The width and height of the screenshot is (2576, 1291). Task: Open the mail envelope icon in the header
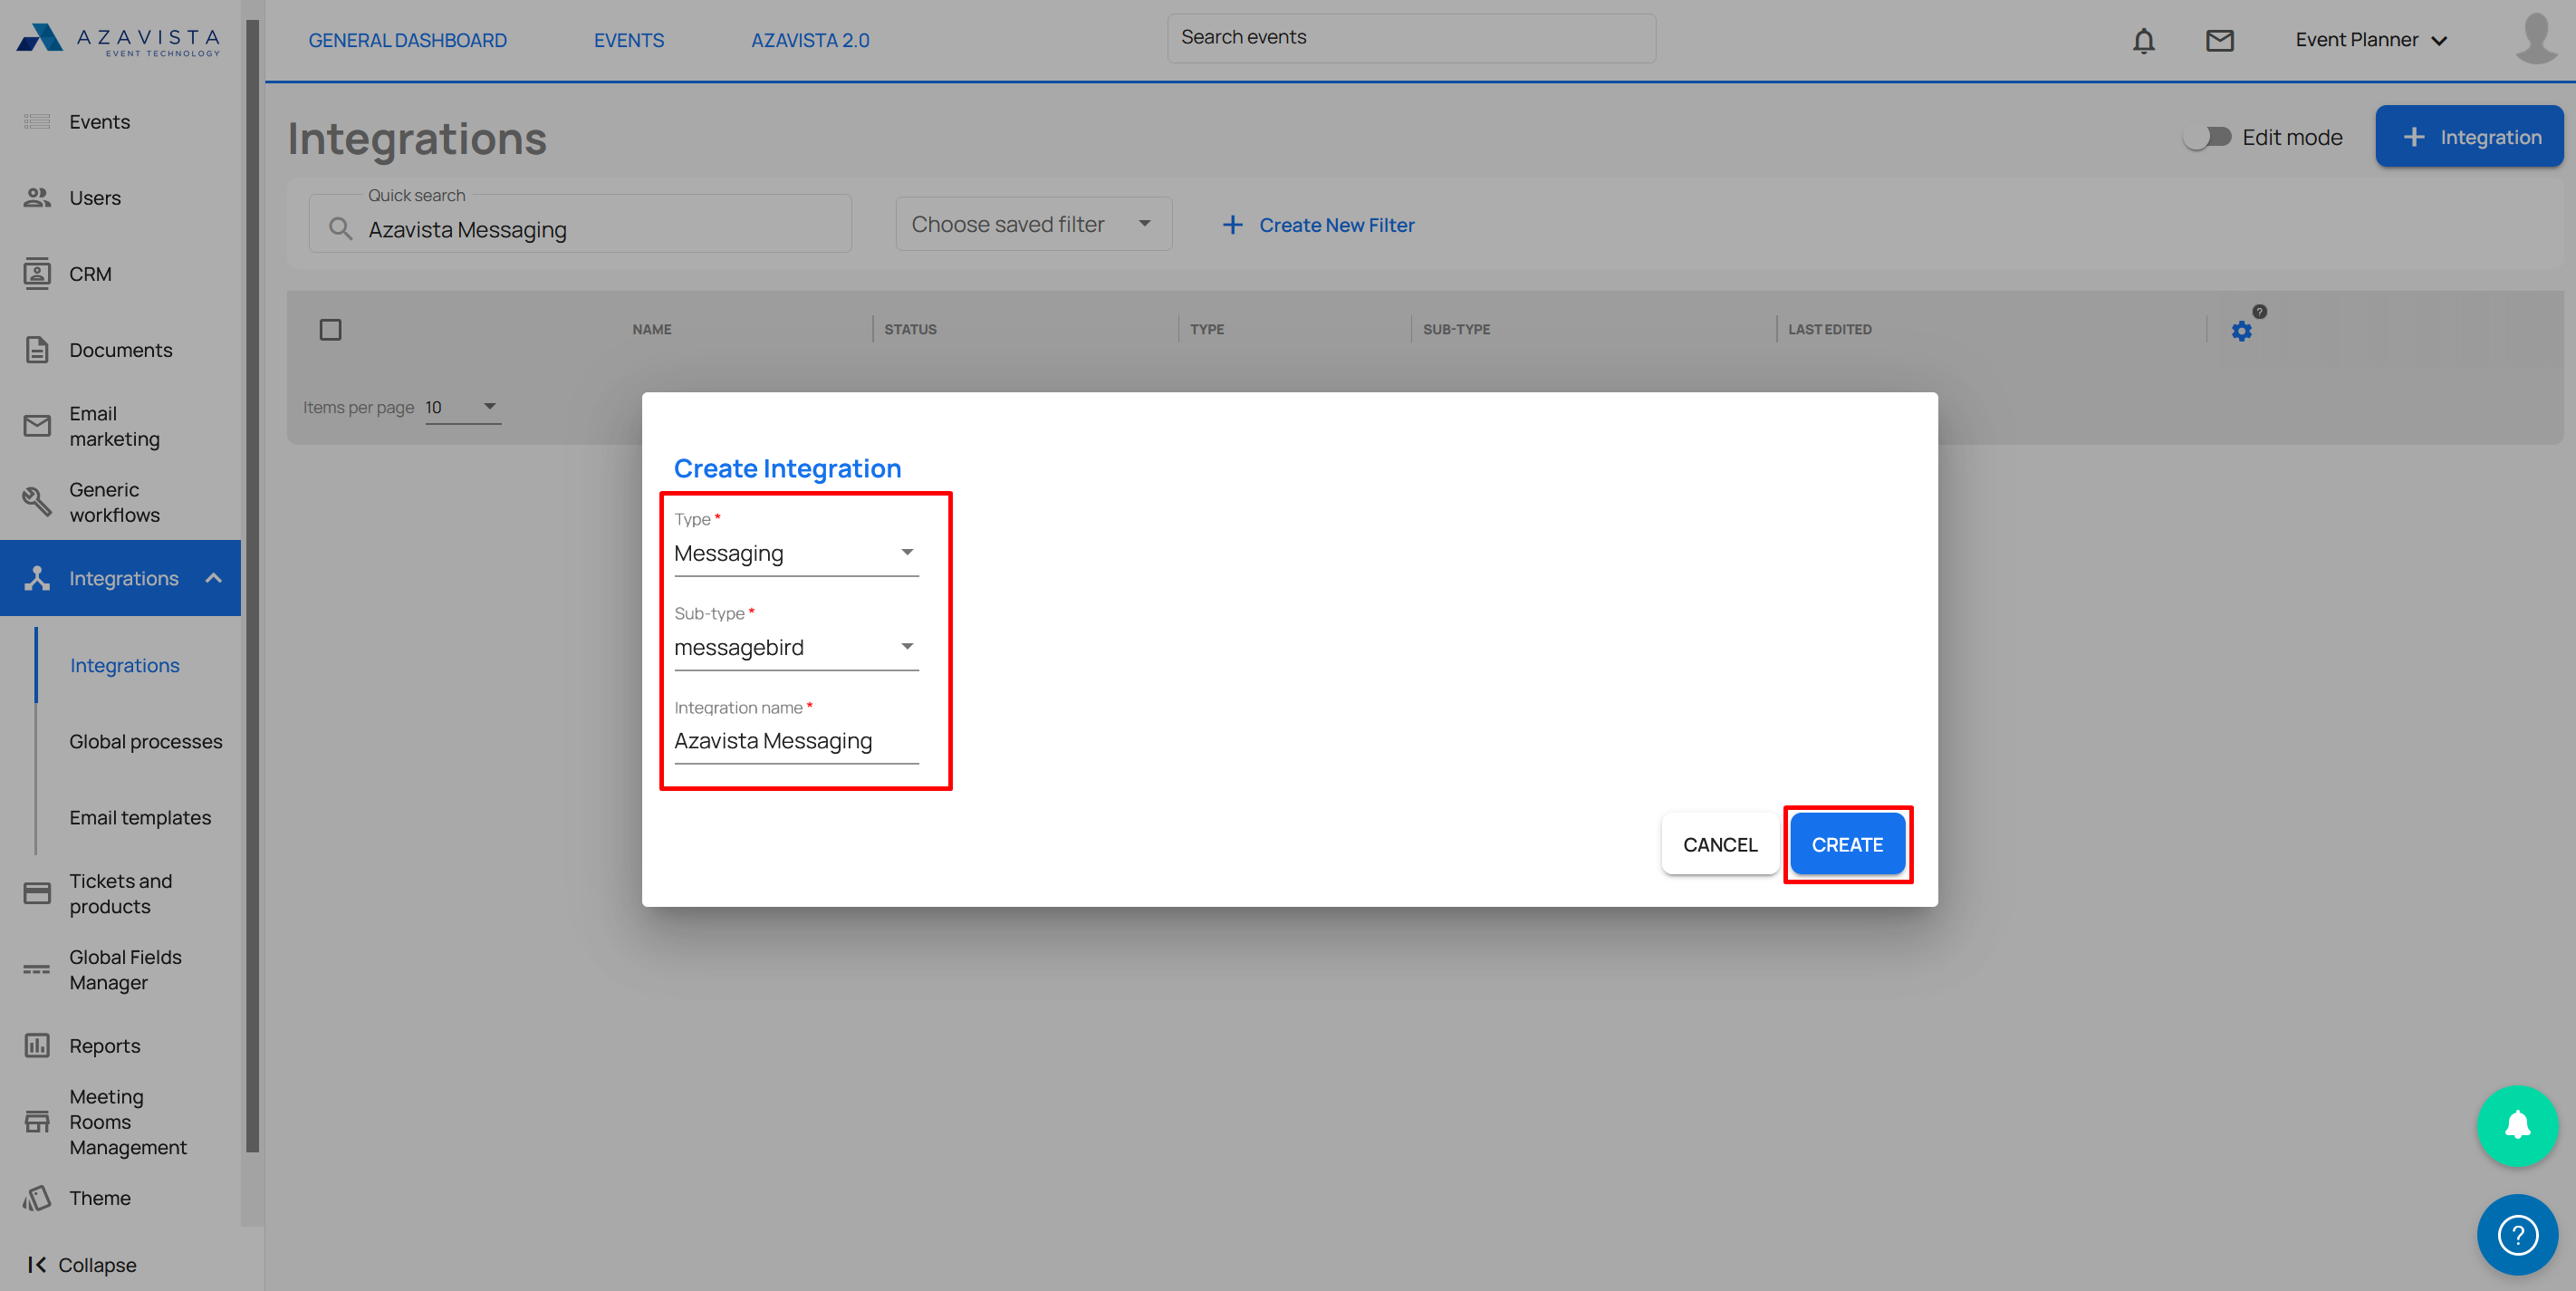coord(2219,40)
